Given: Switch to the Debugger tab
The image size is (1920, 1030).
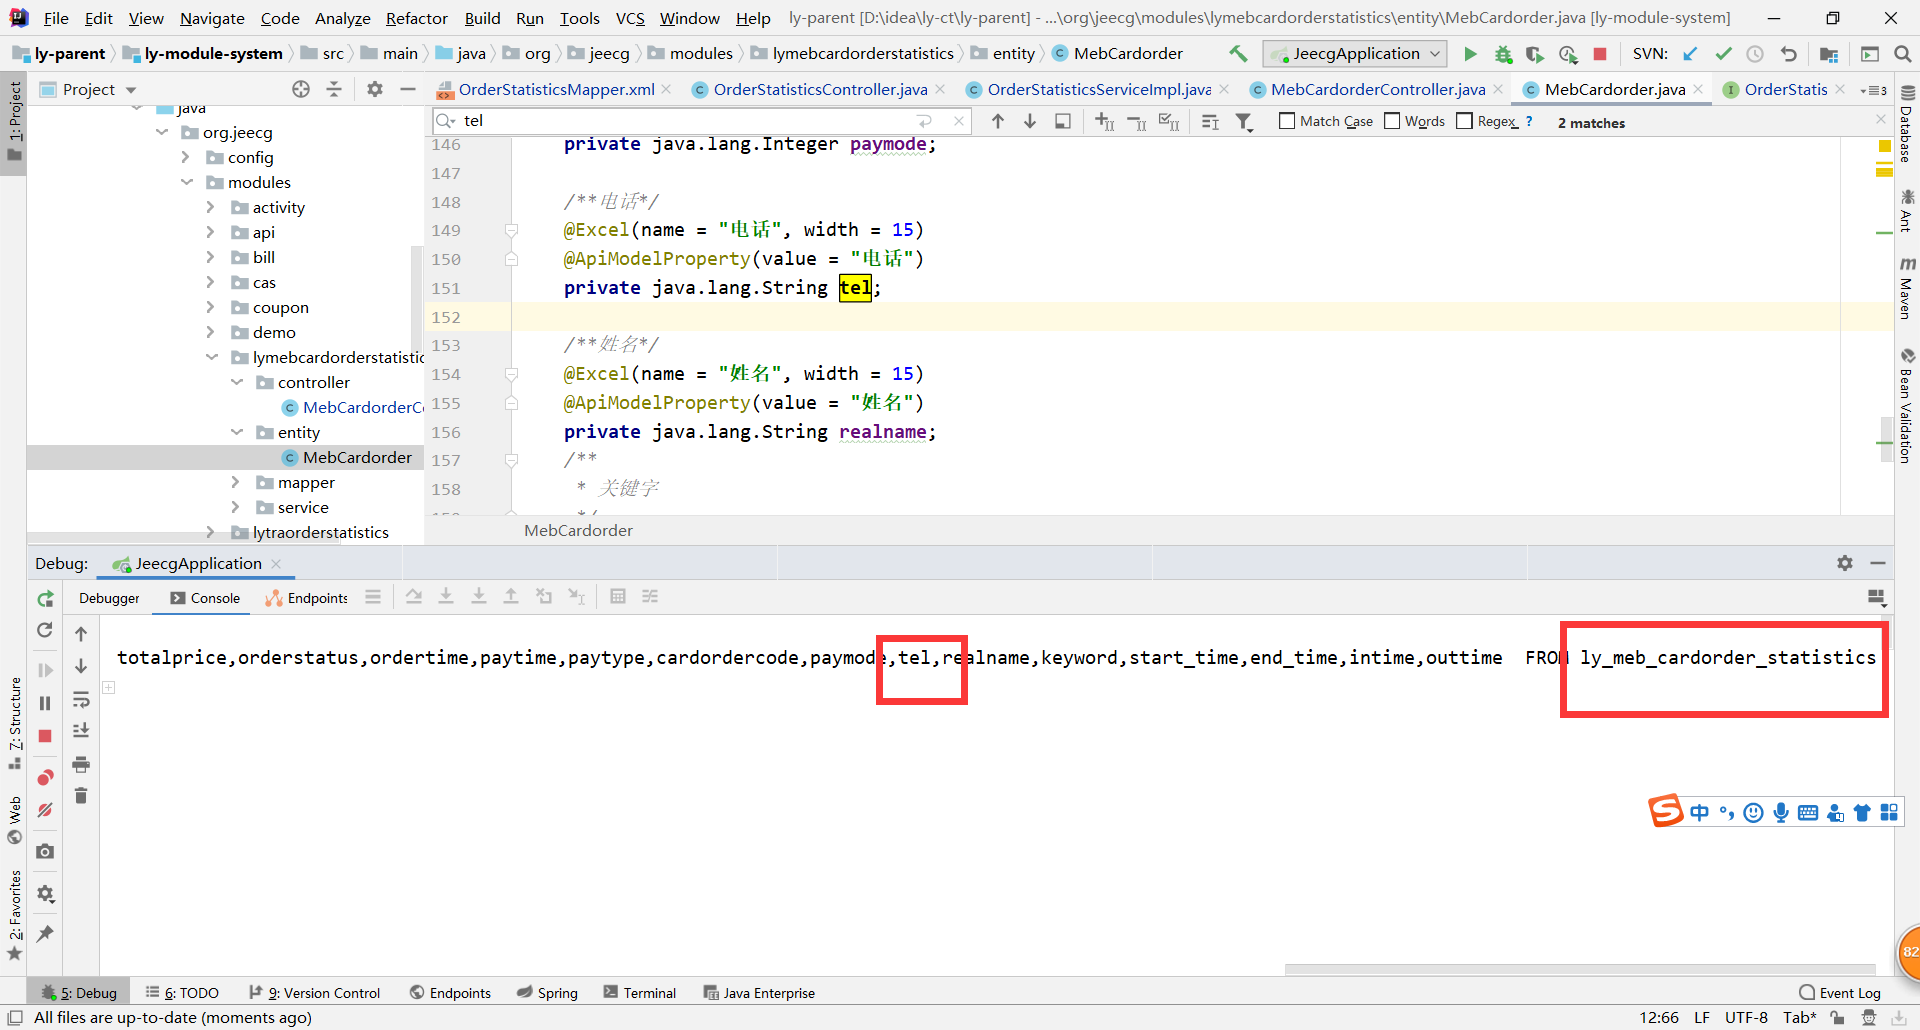Looking at the screenshot, I should 109,598.
